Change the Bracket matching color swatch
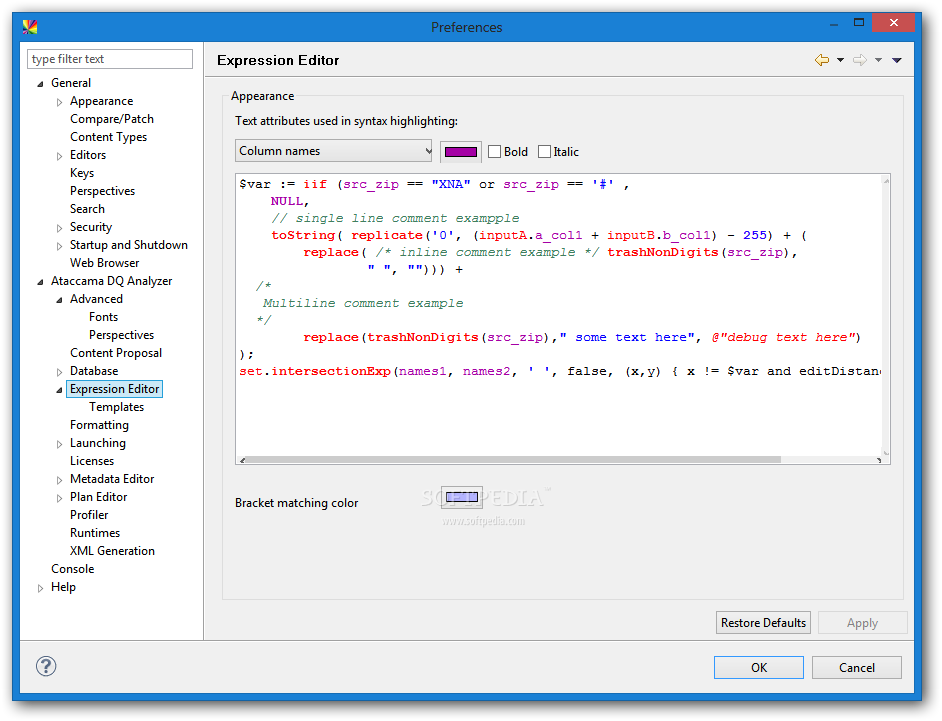This screenshot has width=942, height=721. (x=461, y=497)
